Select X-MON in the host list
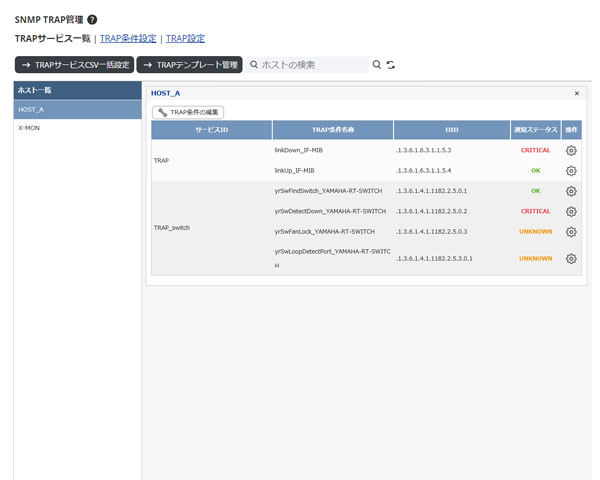This screenshot has width=600, height=480. (78, 128)
